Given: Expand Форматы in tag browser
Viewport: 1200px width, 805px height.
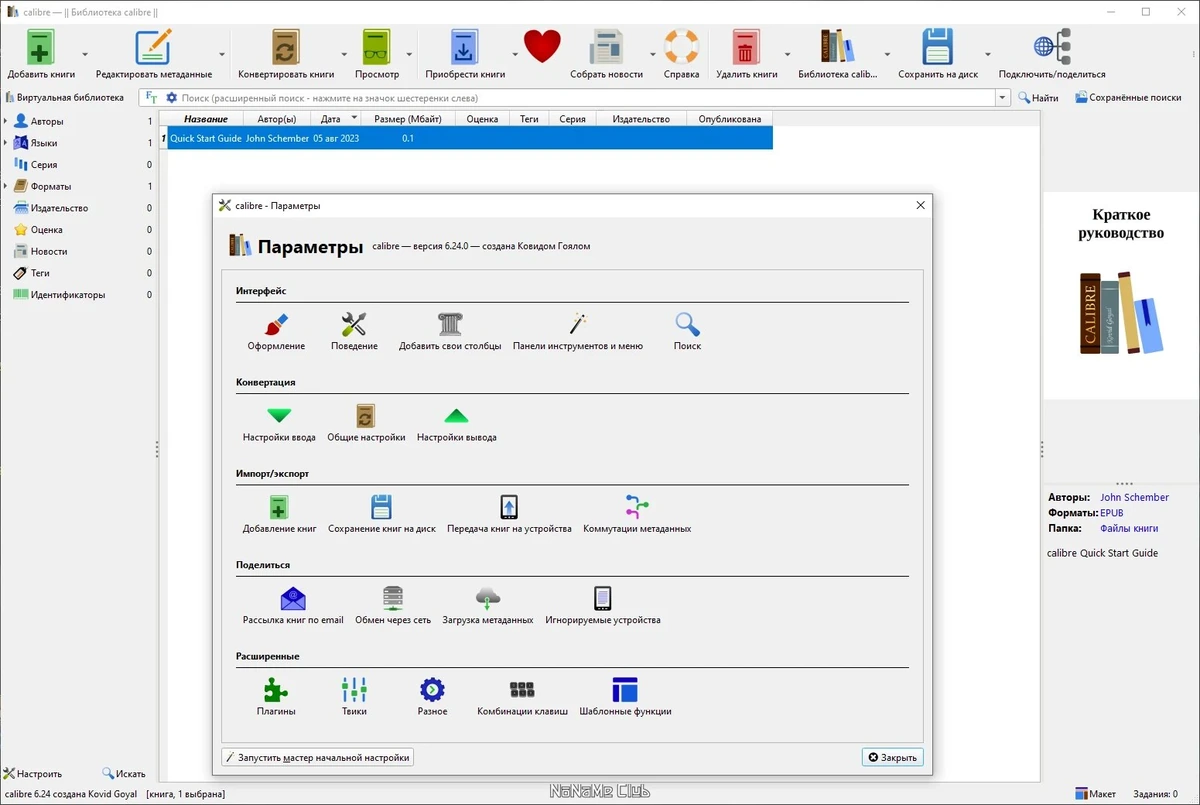Looking at the screenshot, I should (x=5, y=186).
